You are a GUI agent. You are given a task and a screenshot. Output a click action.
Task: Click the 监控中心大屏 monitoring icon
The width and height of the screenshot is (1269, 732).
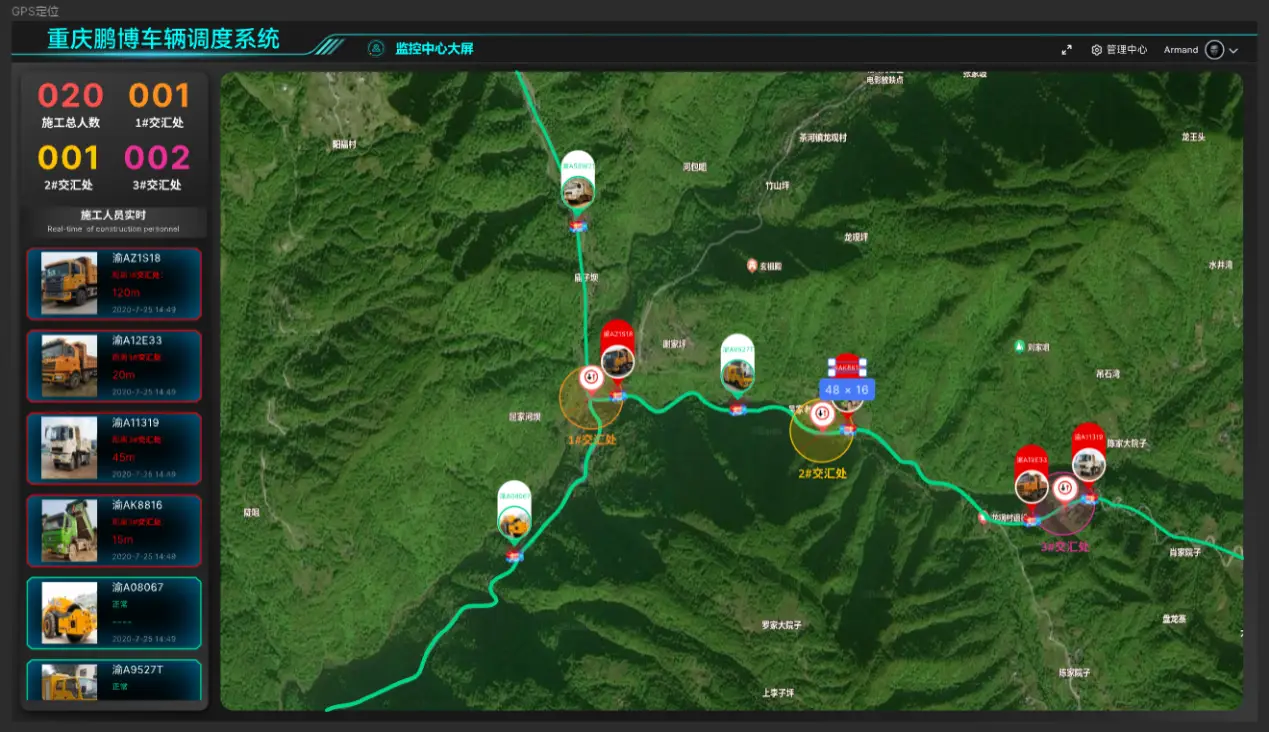[x=376, y=48]
